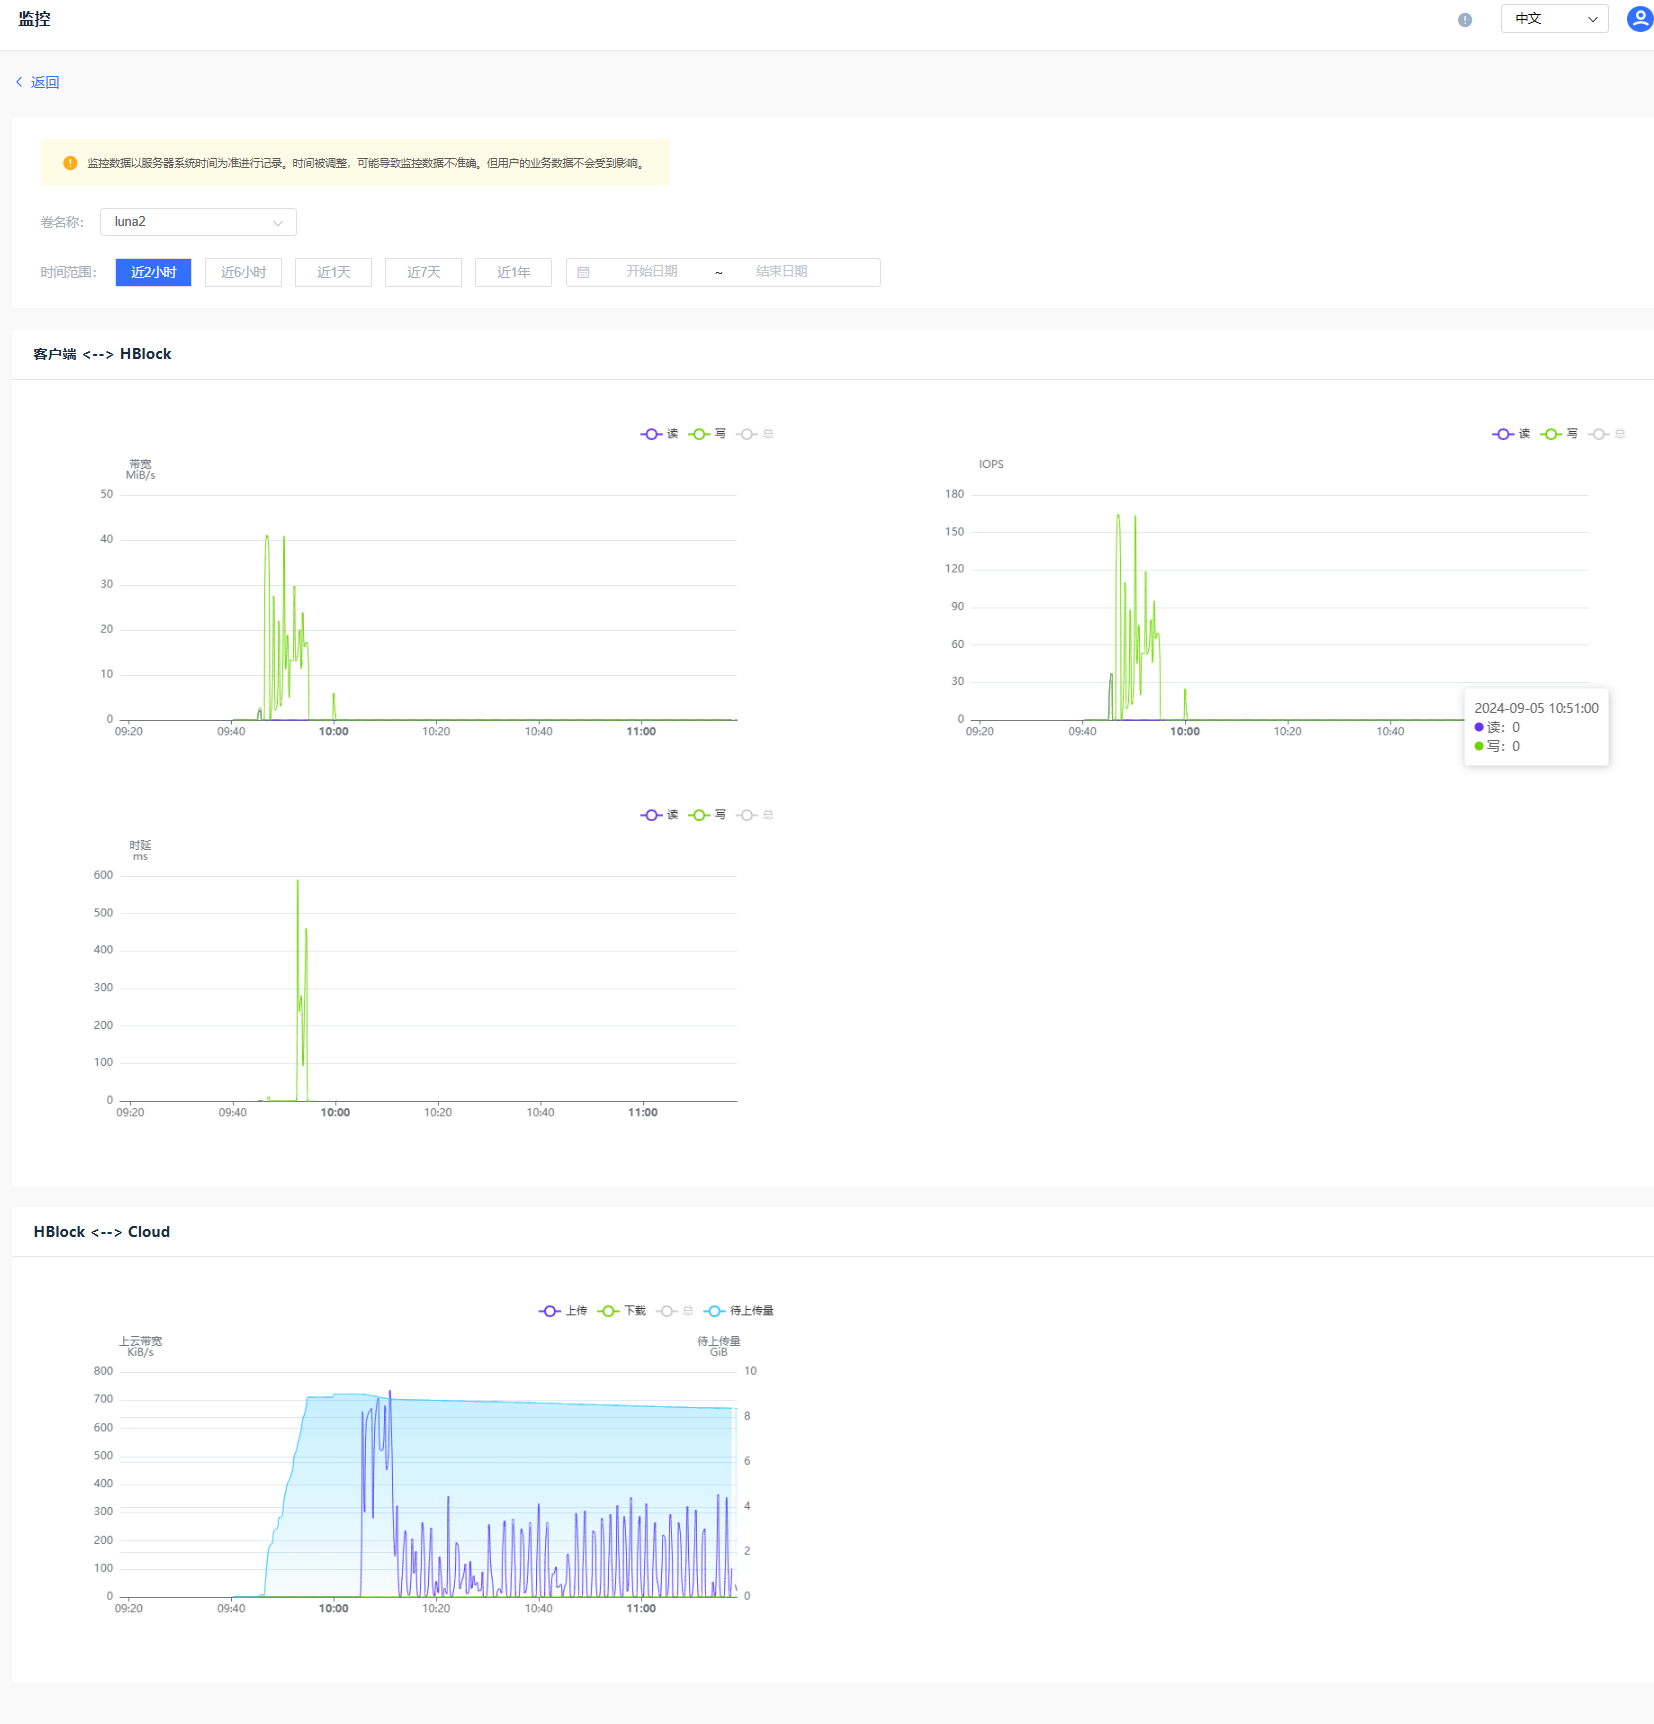Click the IOPS chart axis title

pos(991,464)
